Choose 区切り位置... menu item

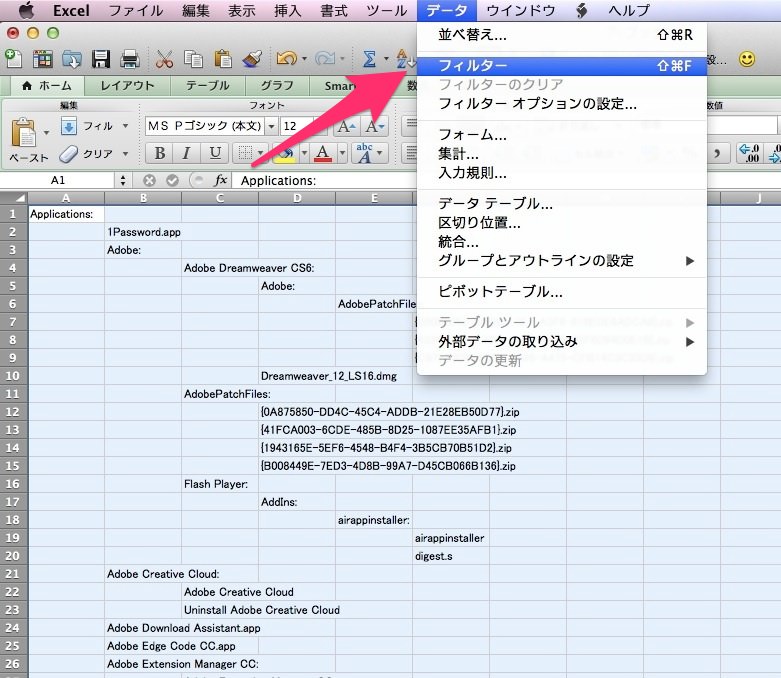pos(561,223)
